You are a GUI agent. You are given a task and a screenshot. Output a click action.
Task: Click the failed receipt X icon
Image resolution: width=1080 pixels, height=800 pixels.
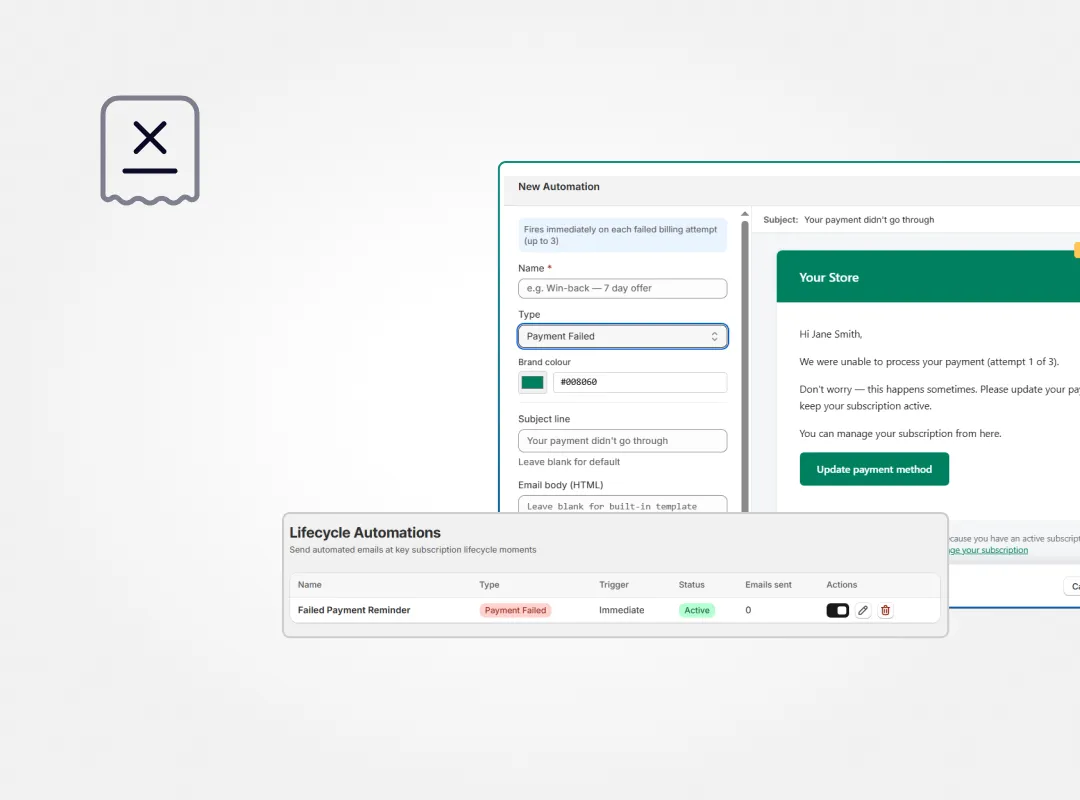pos(149,150)
